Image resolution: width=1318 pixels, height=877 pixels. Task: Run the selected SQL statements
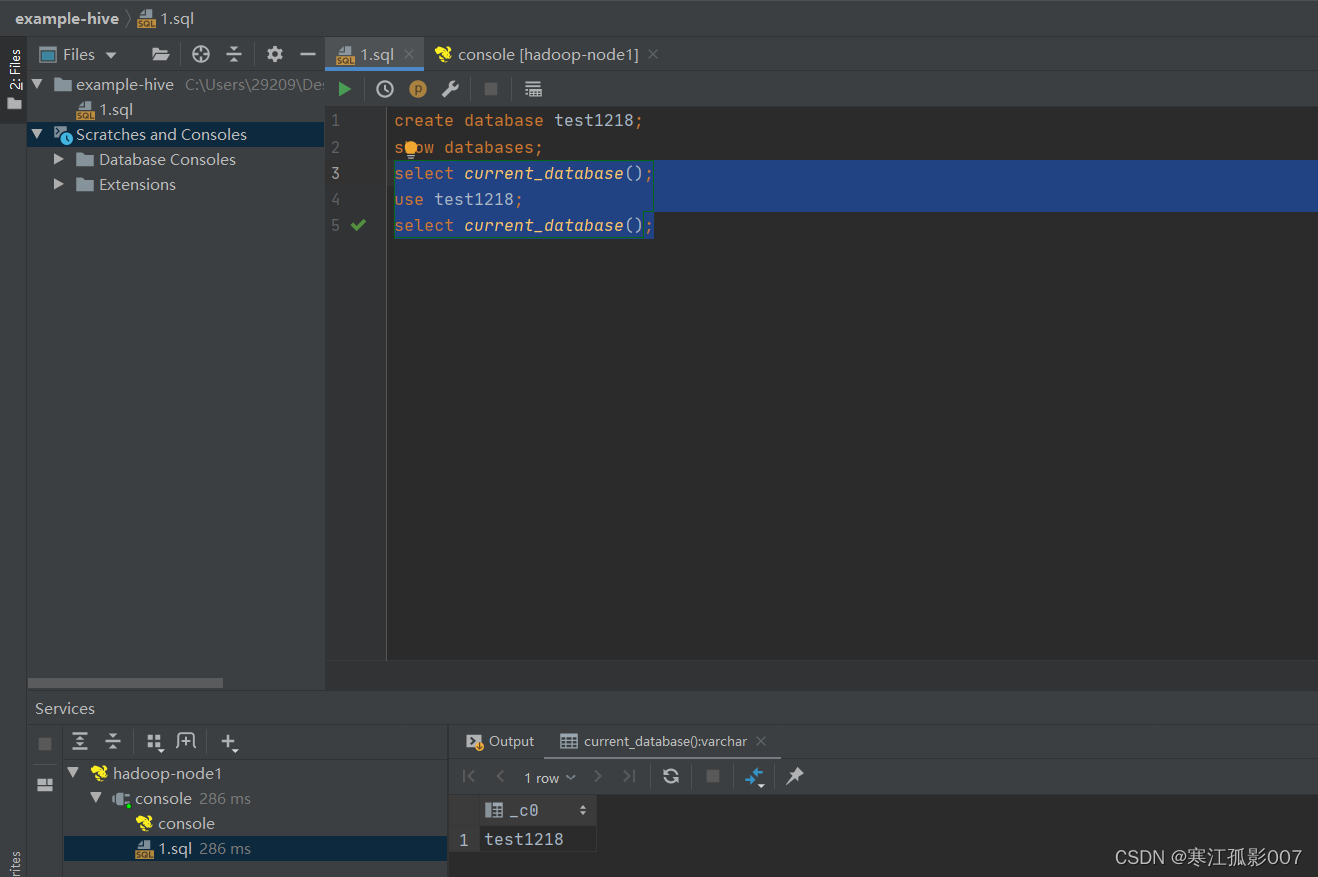click(x=345, y=89)
